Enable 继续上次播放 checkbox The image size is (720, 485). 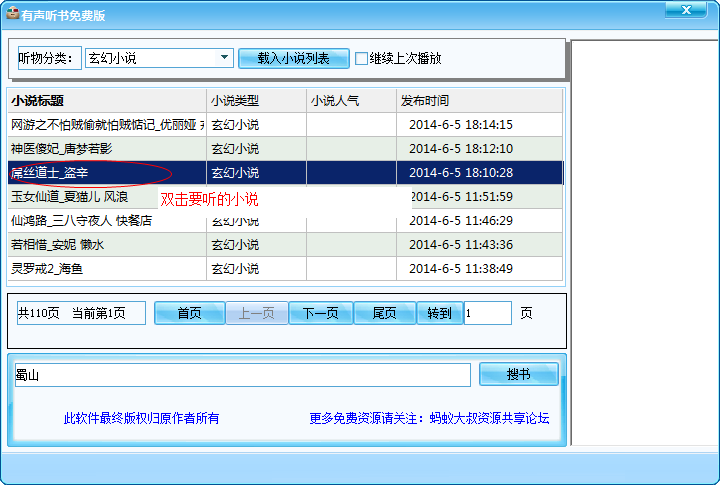[362, 58]
